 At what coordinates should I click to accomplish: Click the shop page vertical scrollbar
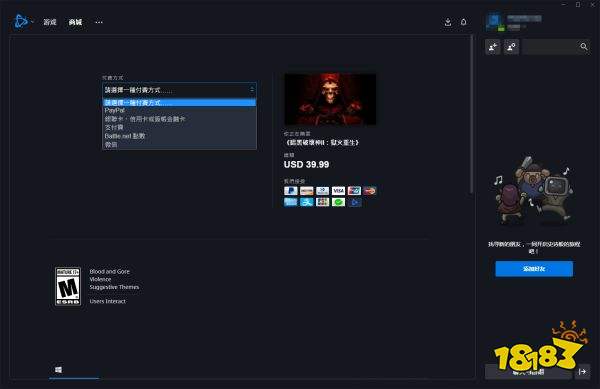tap(472, 115)
